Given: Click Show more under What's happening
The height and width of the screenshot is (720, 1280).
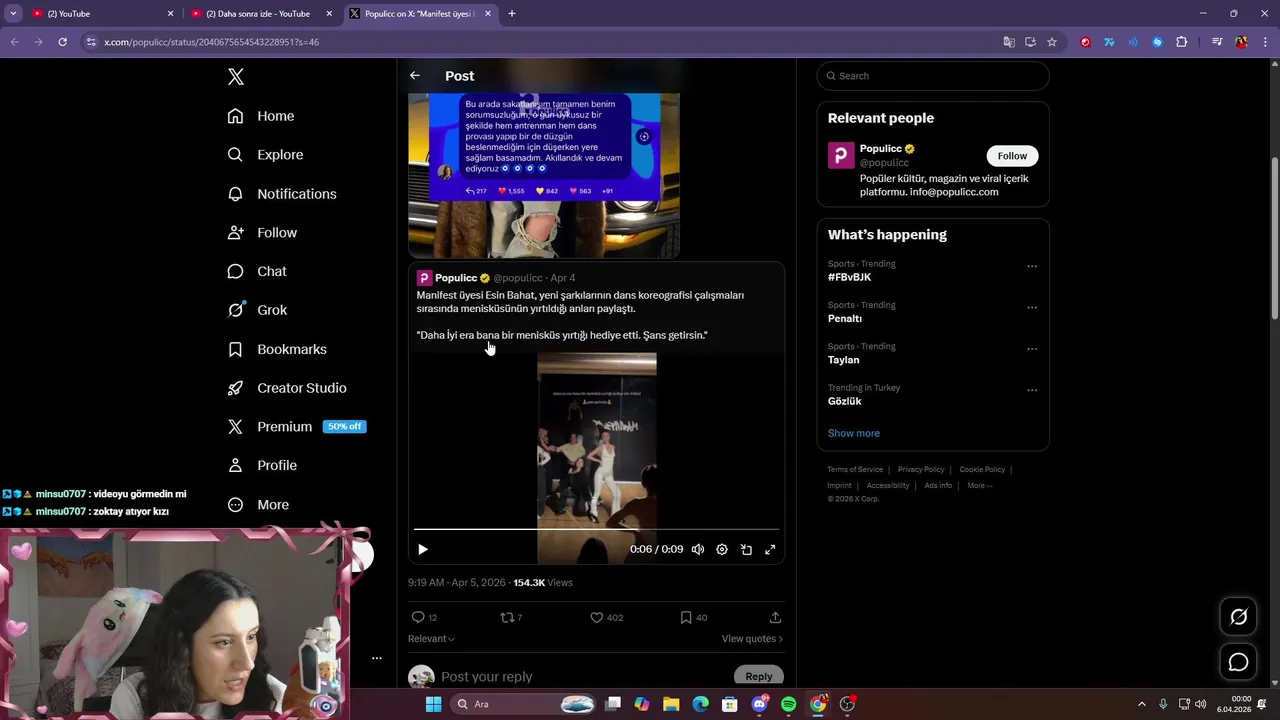Looking at the screenshot, I should coord(854,433).
